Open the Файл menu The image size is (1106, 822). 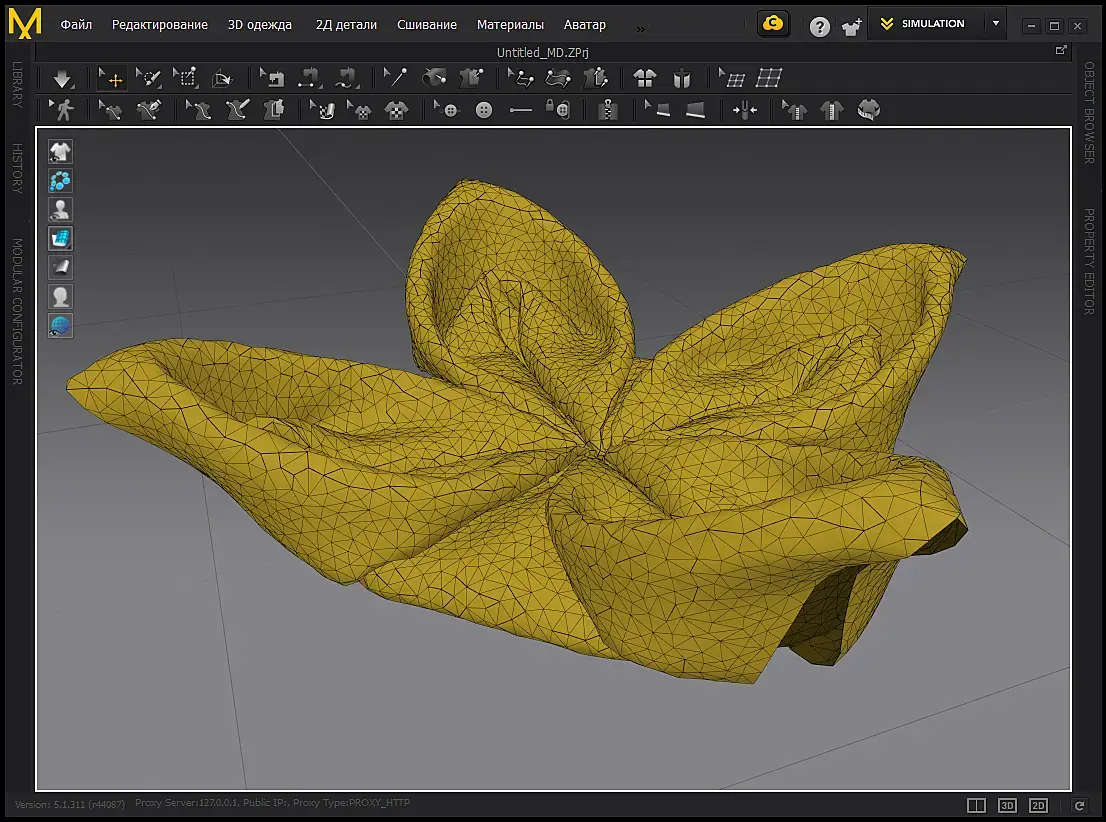pos(76,24)
